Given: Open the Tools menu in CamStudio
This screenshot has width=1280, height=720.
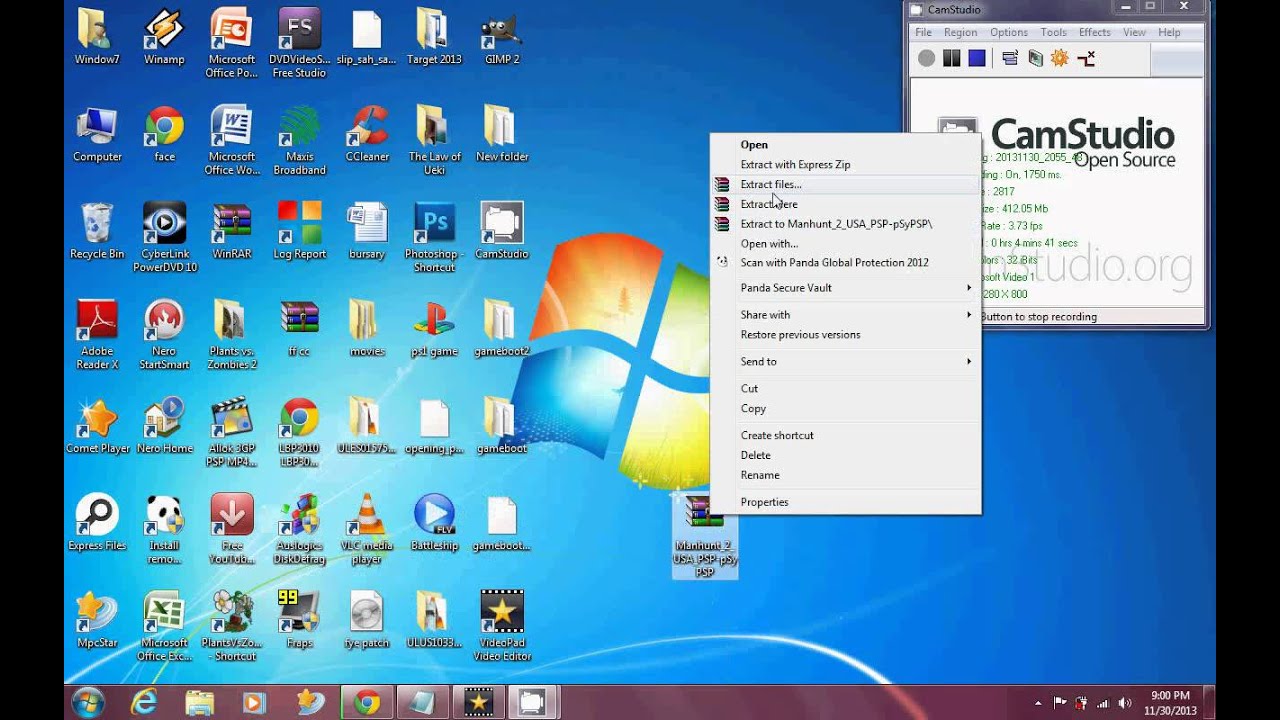Looking at the screenshot, I should pyautogui.click(x=1053, y=32).
